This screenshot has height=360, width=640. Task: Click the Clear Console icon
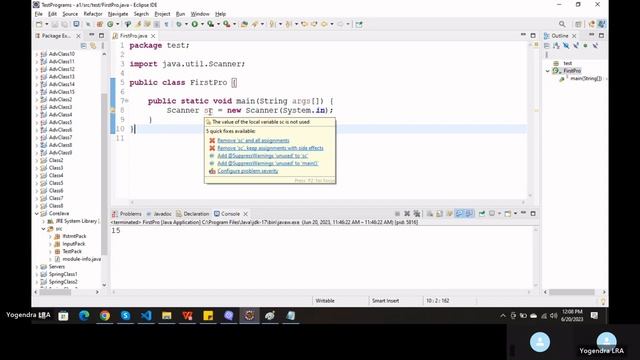pos(430,214)
